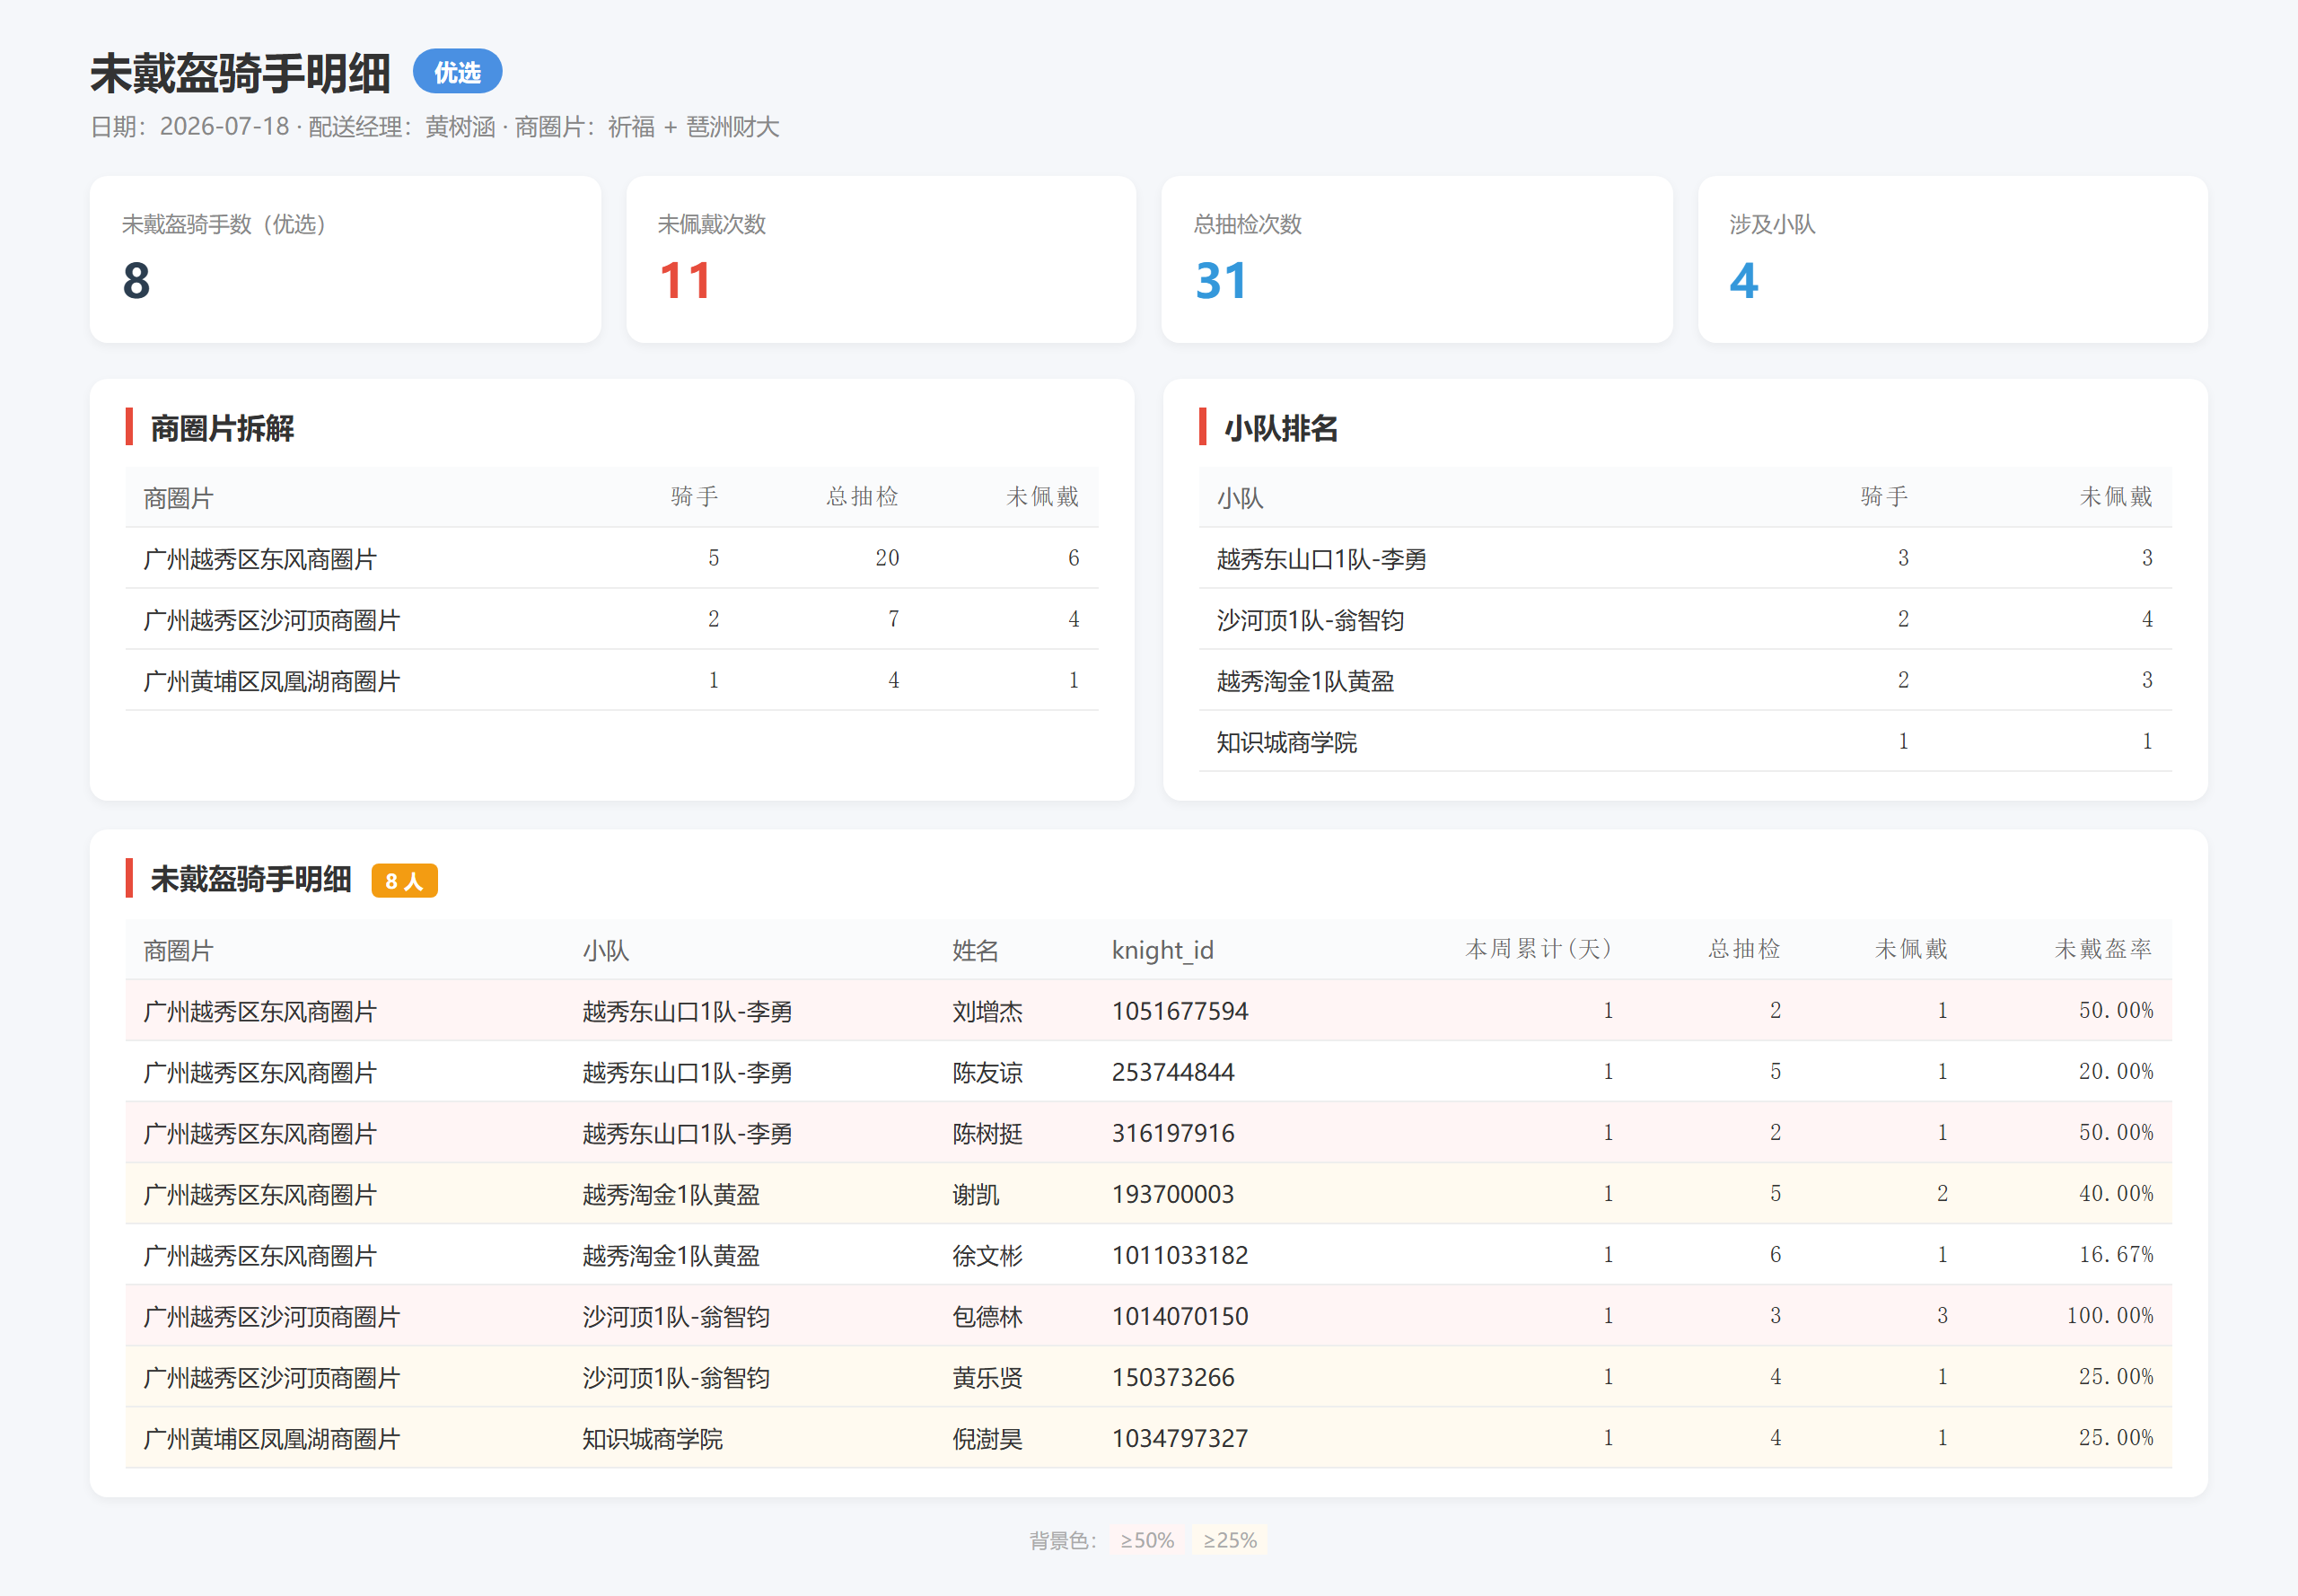Click the 本周累计(天) column header
Viewport: 2298px width, 1596px height.
(1539, 949)
